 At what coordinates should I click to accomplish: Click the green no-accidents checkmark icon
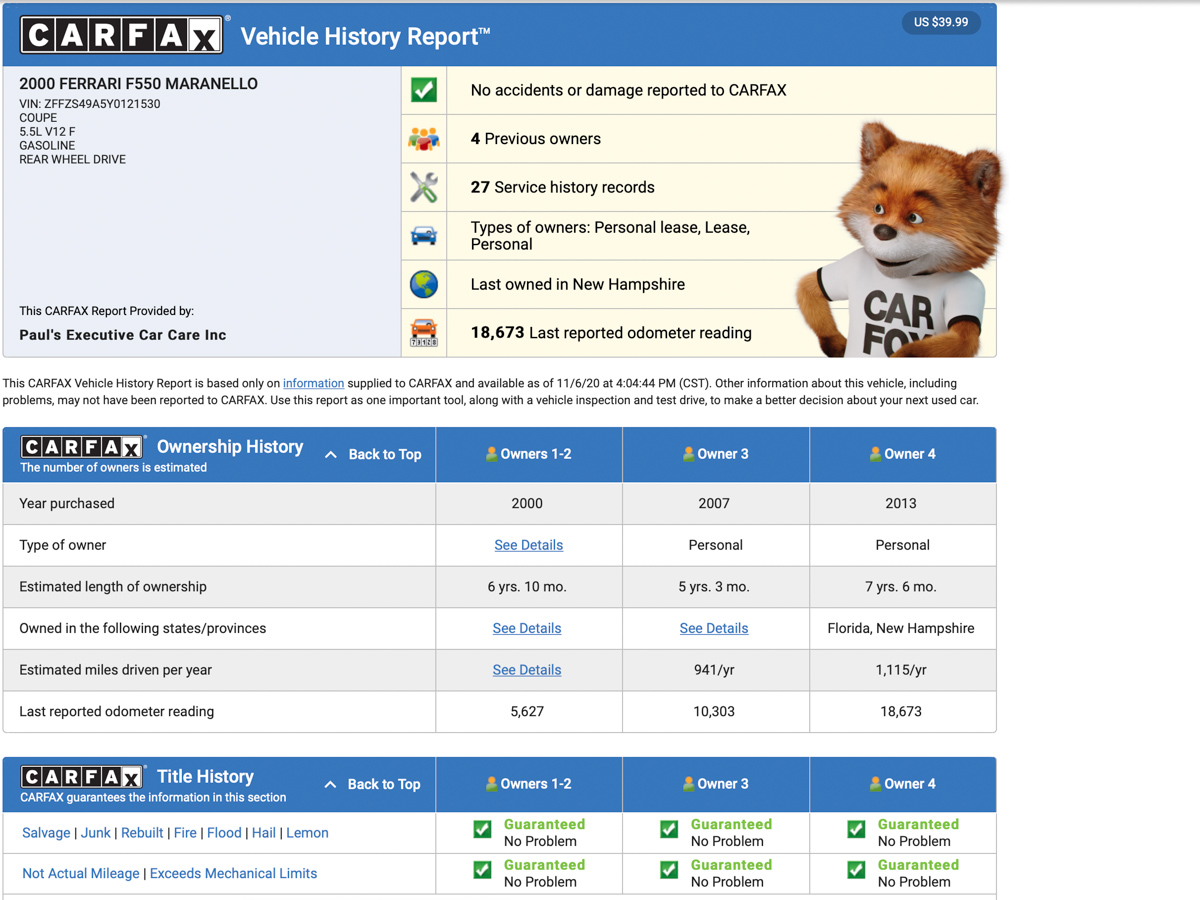tap(424, 90)
